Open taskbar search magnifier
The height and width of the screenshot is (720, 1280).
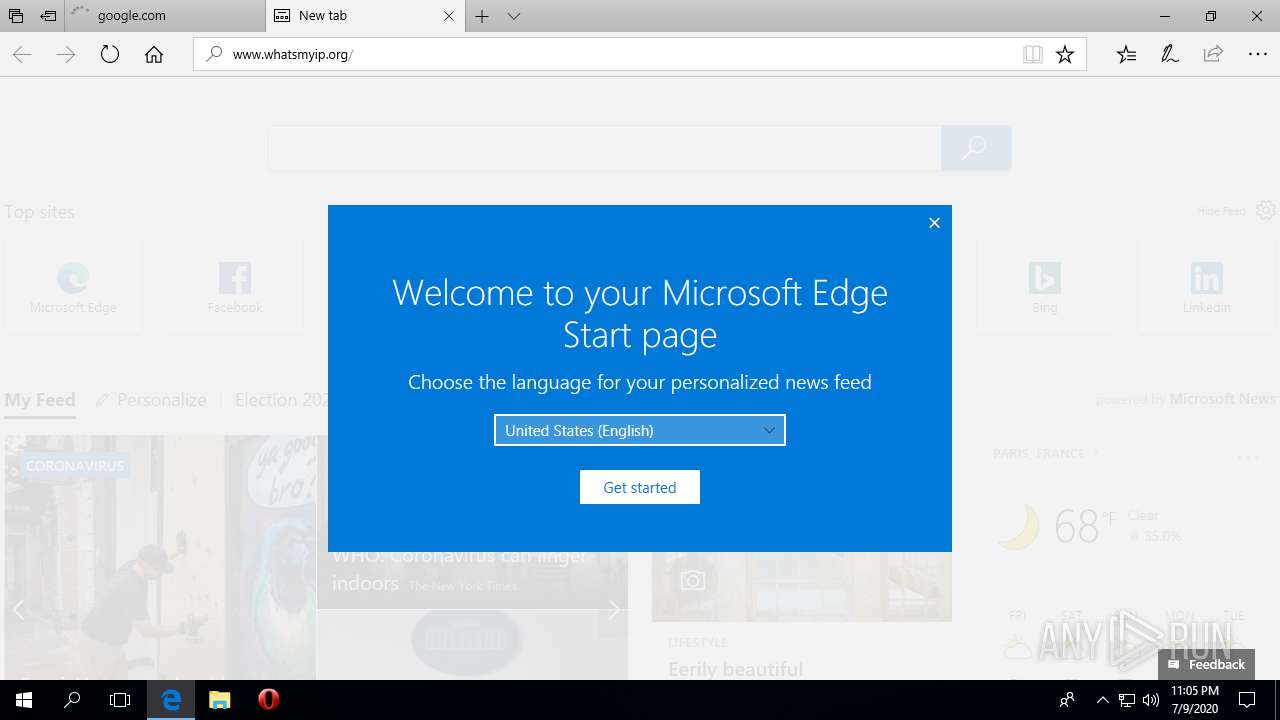pos(72,700)
